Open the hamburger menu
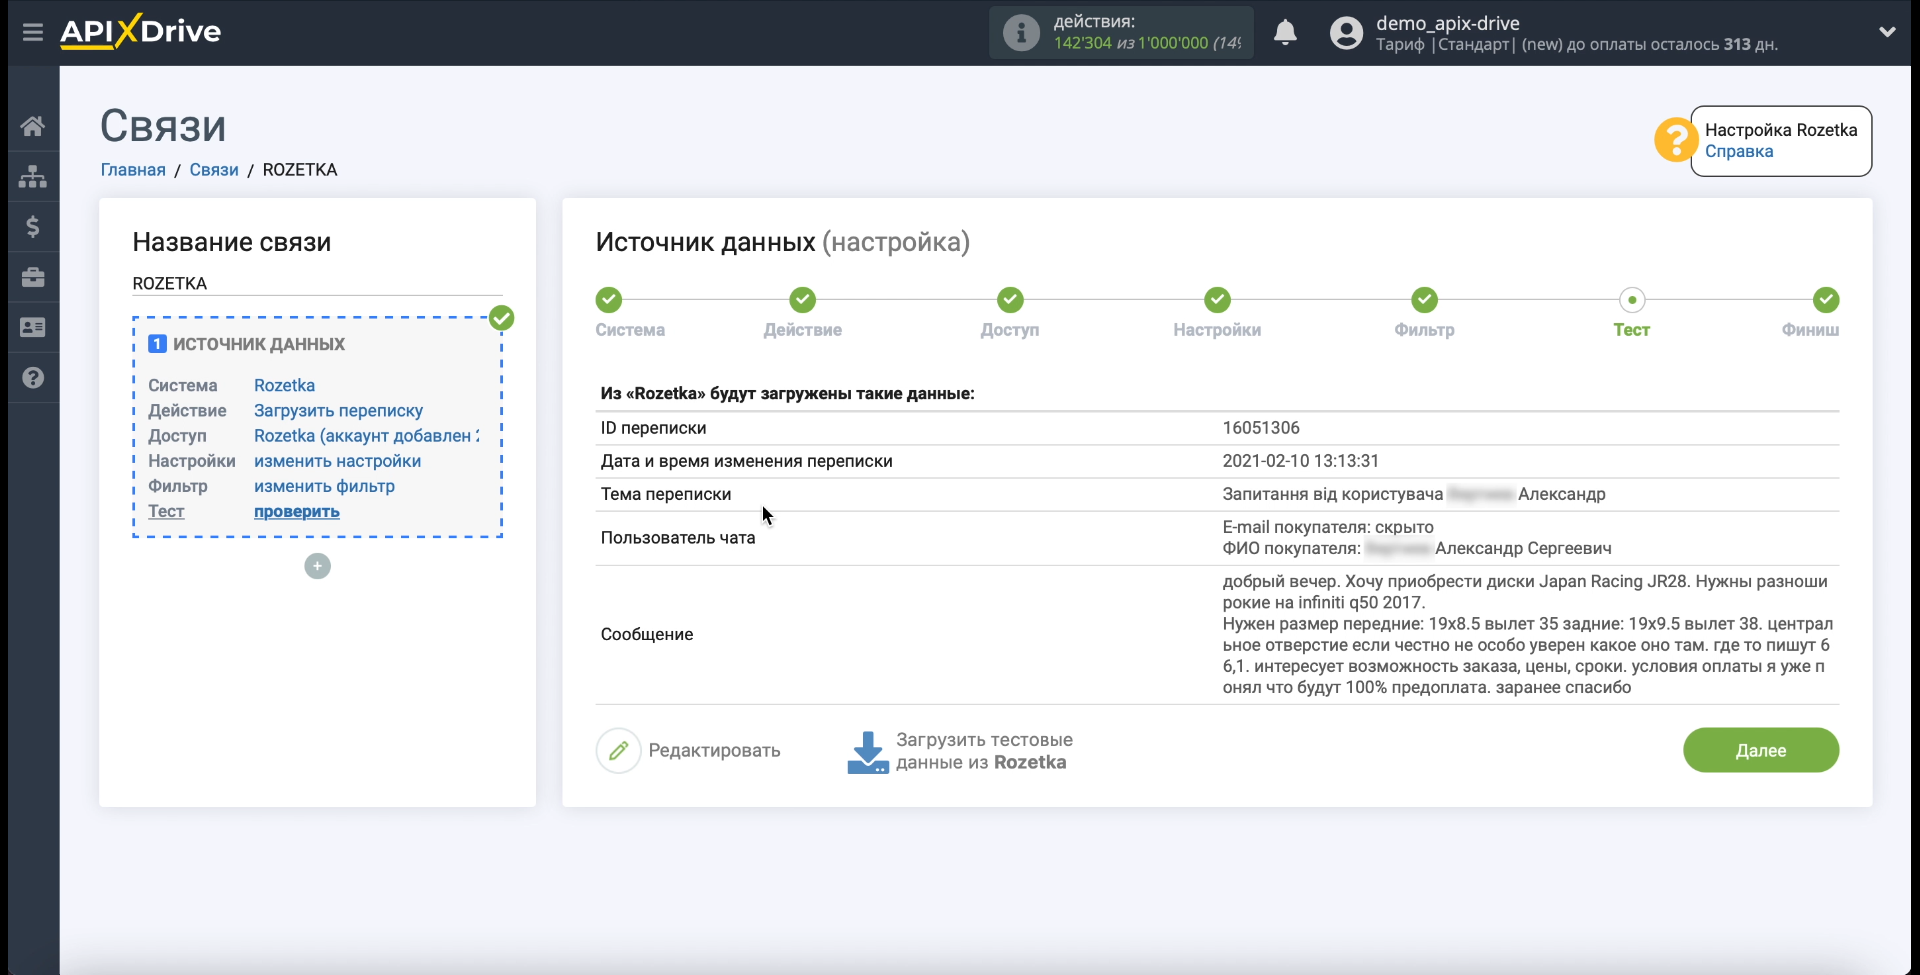Image resolution: width=1920 pixels, height=975 pixels. point(33,32)
